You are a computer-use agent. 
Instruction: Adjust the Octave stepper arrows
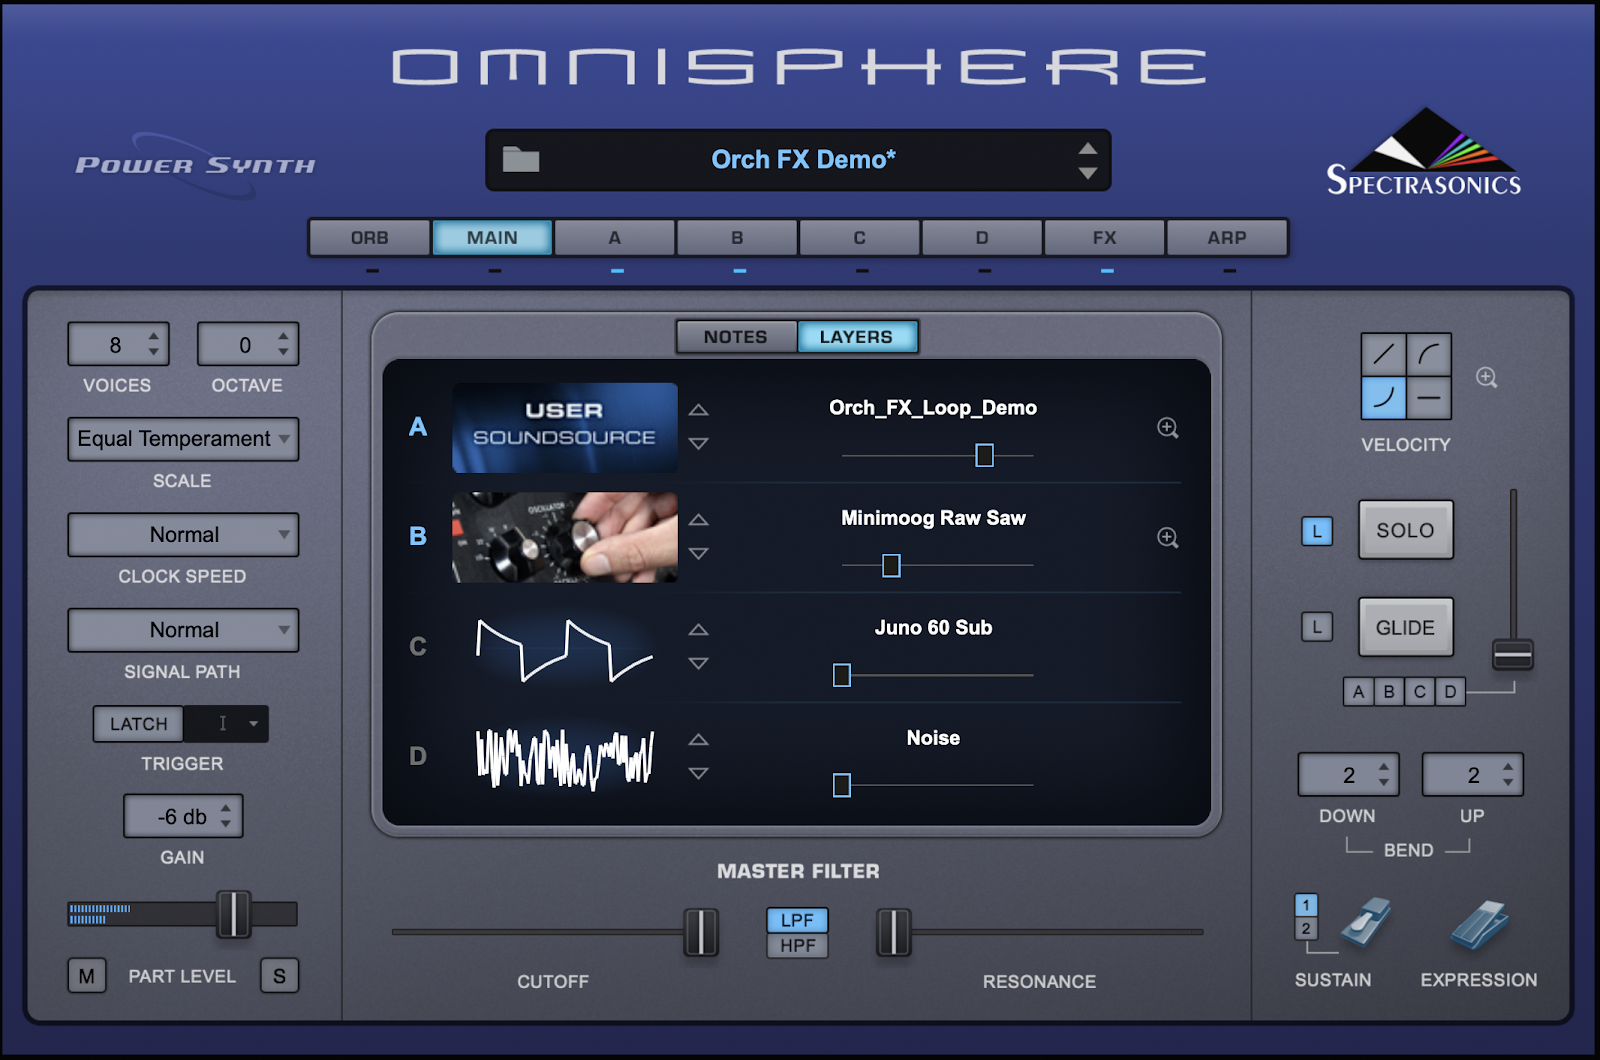click(283, 345)
